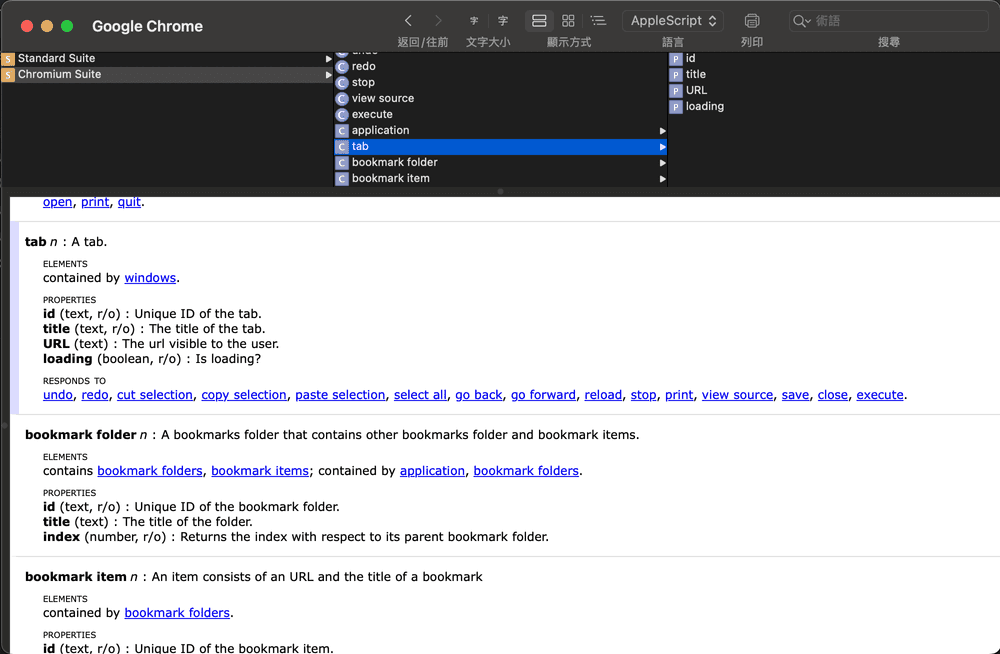Click the print icon above 列印
Viewport: 1000px width, 654px height.
[x=751, y=20]
